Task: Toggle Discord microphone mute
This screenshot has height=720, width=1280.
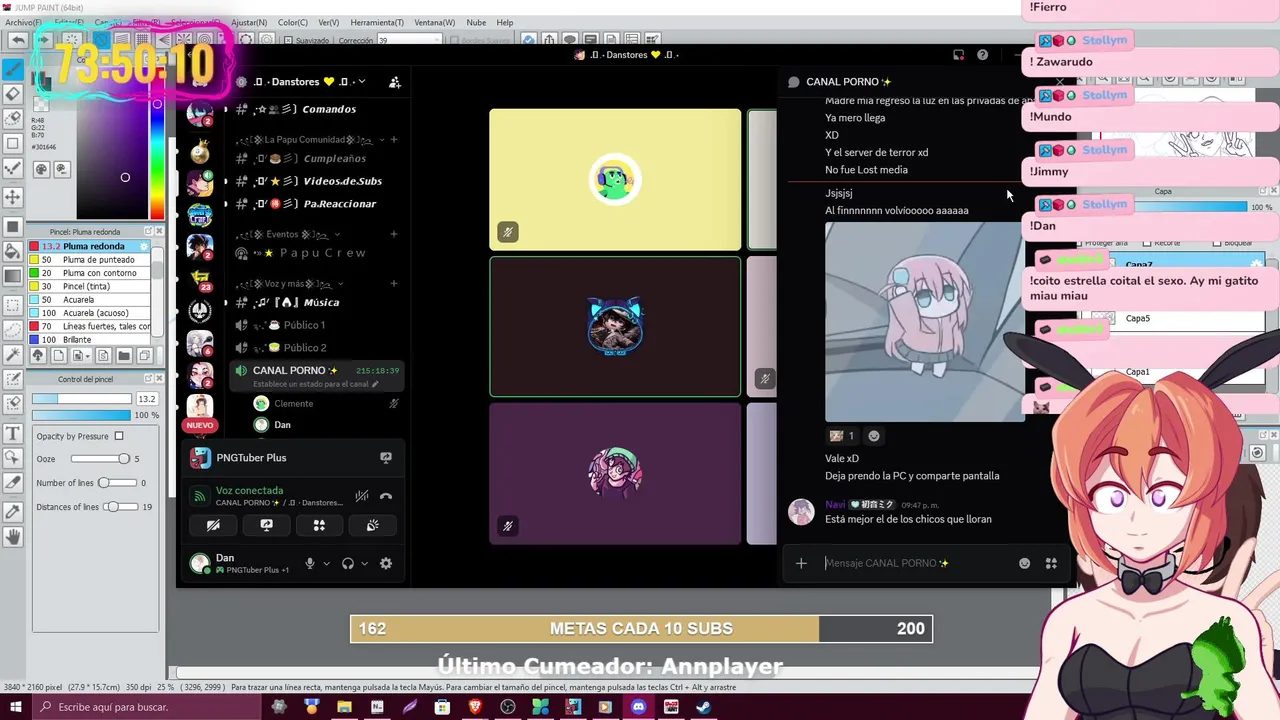Action: click(x=310, y=563)
